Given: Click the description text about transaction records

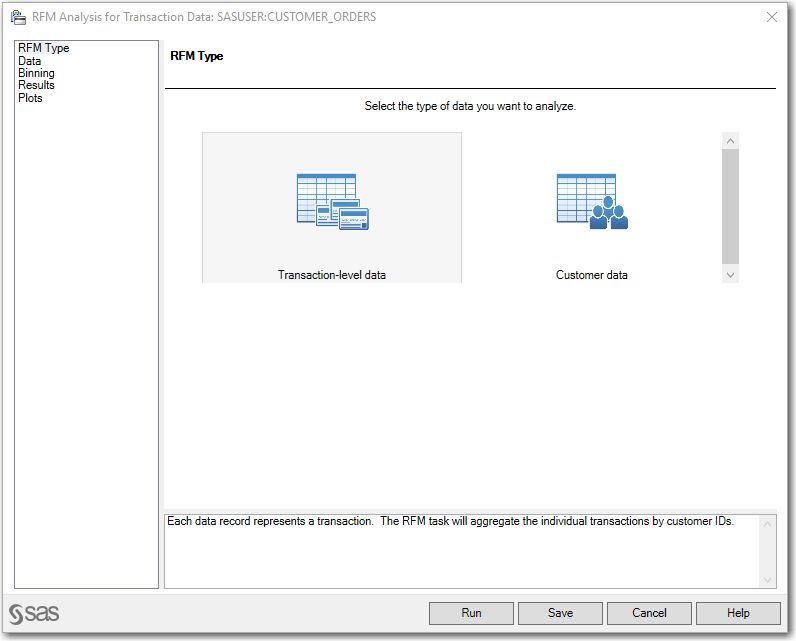Looking at the screenshot, I should pyautogui.click(x=450, y=521).
